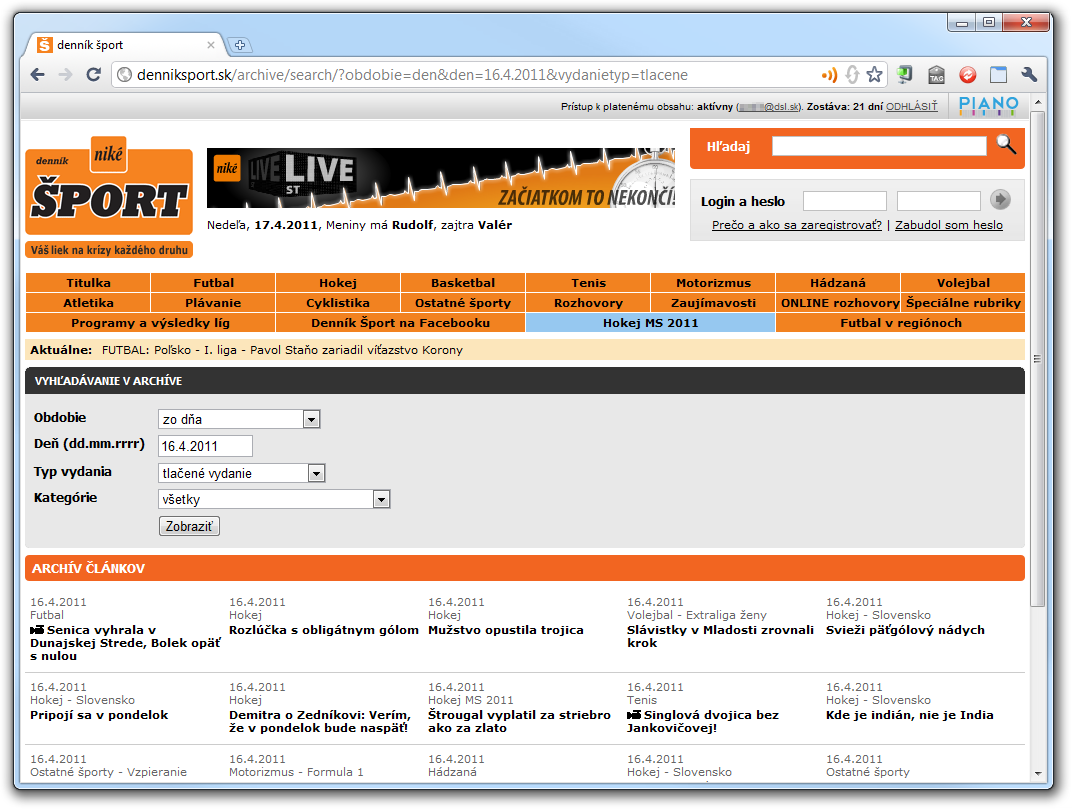Click the Zobraziť button
The height and width of the screenshot is (809, 1072).
[x=189, y=526]
